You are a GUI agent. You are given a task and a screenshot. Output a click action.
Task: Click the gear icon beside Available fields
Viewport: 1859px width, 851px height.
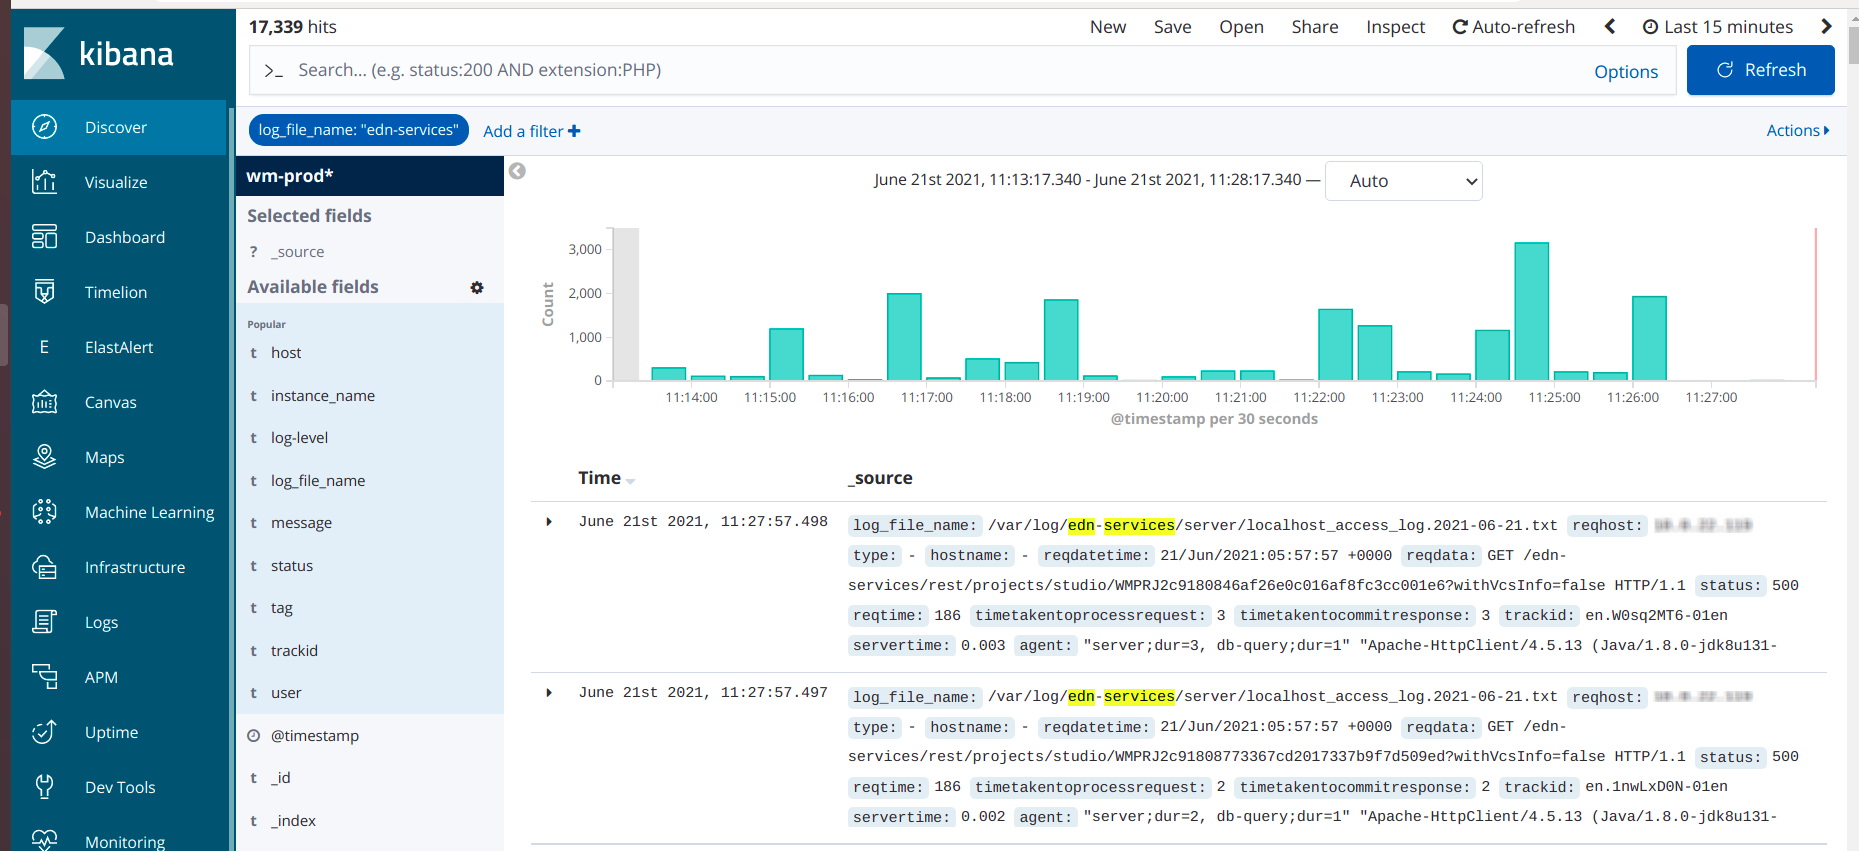click(477, 288)
